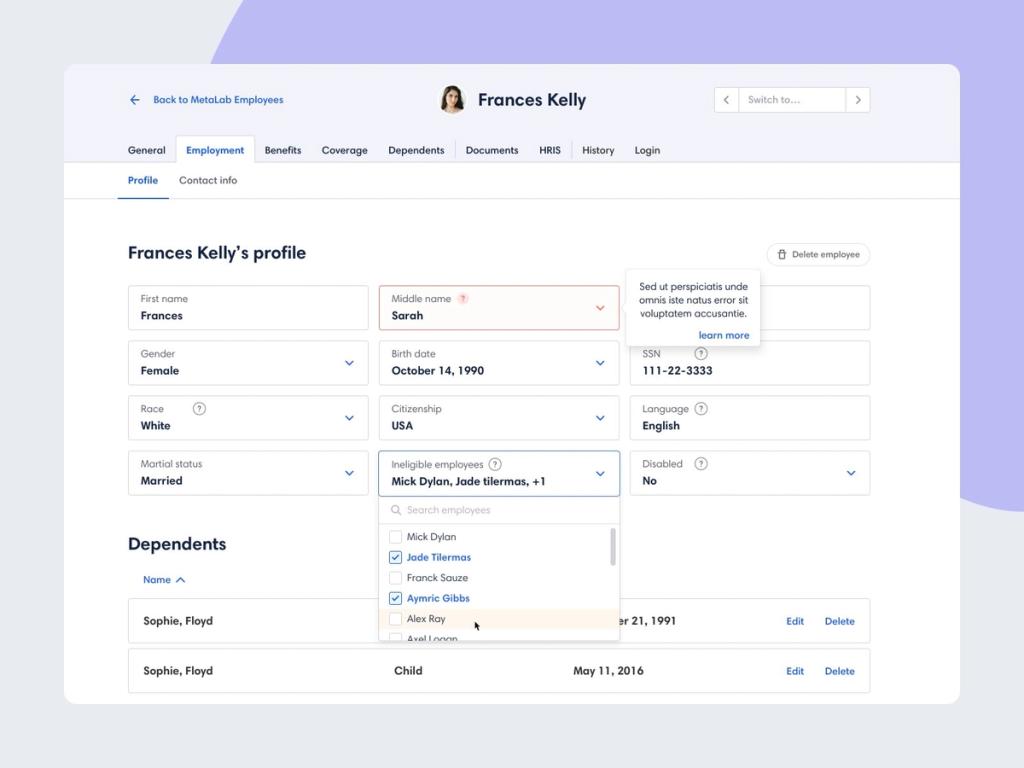The height and width of the screenshot is (768, 1024).
Task: Select the Profile sub-tab
Action: [143, 180]
